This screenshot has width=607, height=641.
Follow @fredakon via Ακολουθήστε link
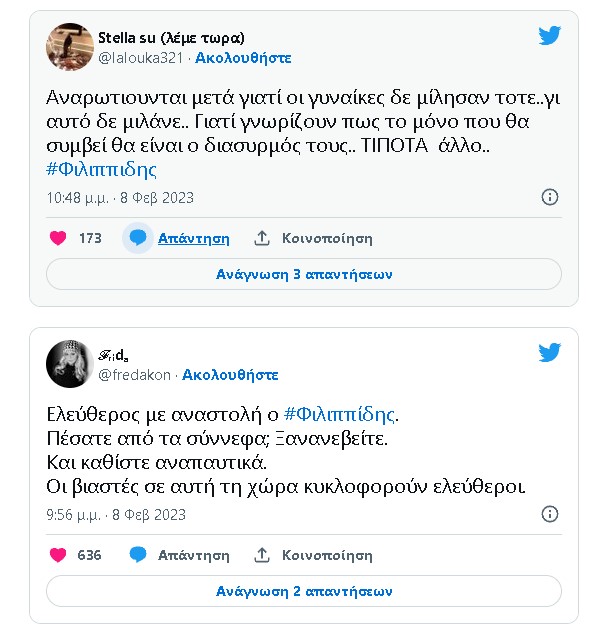229,375
